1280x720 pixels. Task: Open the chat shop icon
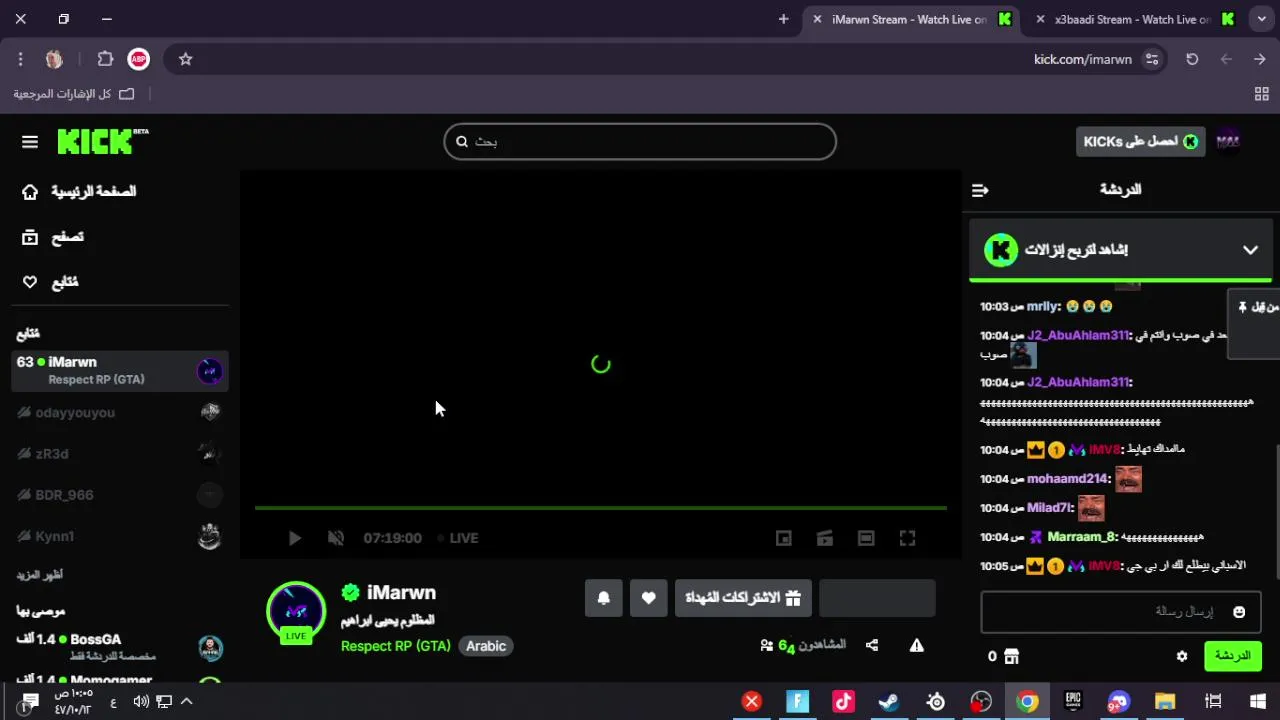tap(1011, 657)
